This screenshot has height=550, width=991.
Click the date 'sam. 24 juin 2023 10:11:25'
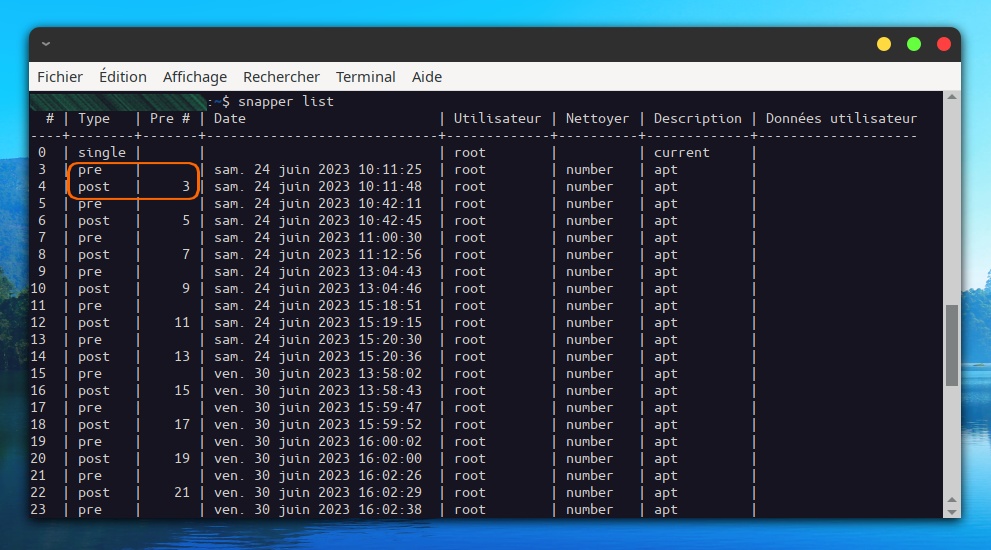pyautogui.click(x=318, y=170)
